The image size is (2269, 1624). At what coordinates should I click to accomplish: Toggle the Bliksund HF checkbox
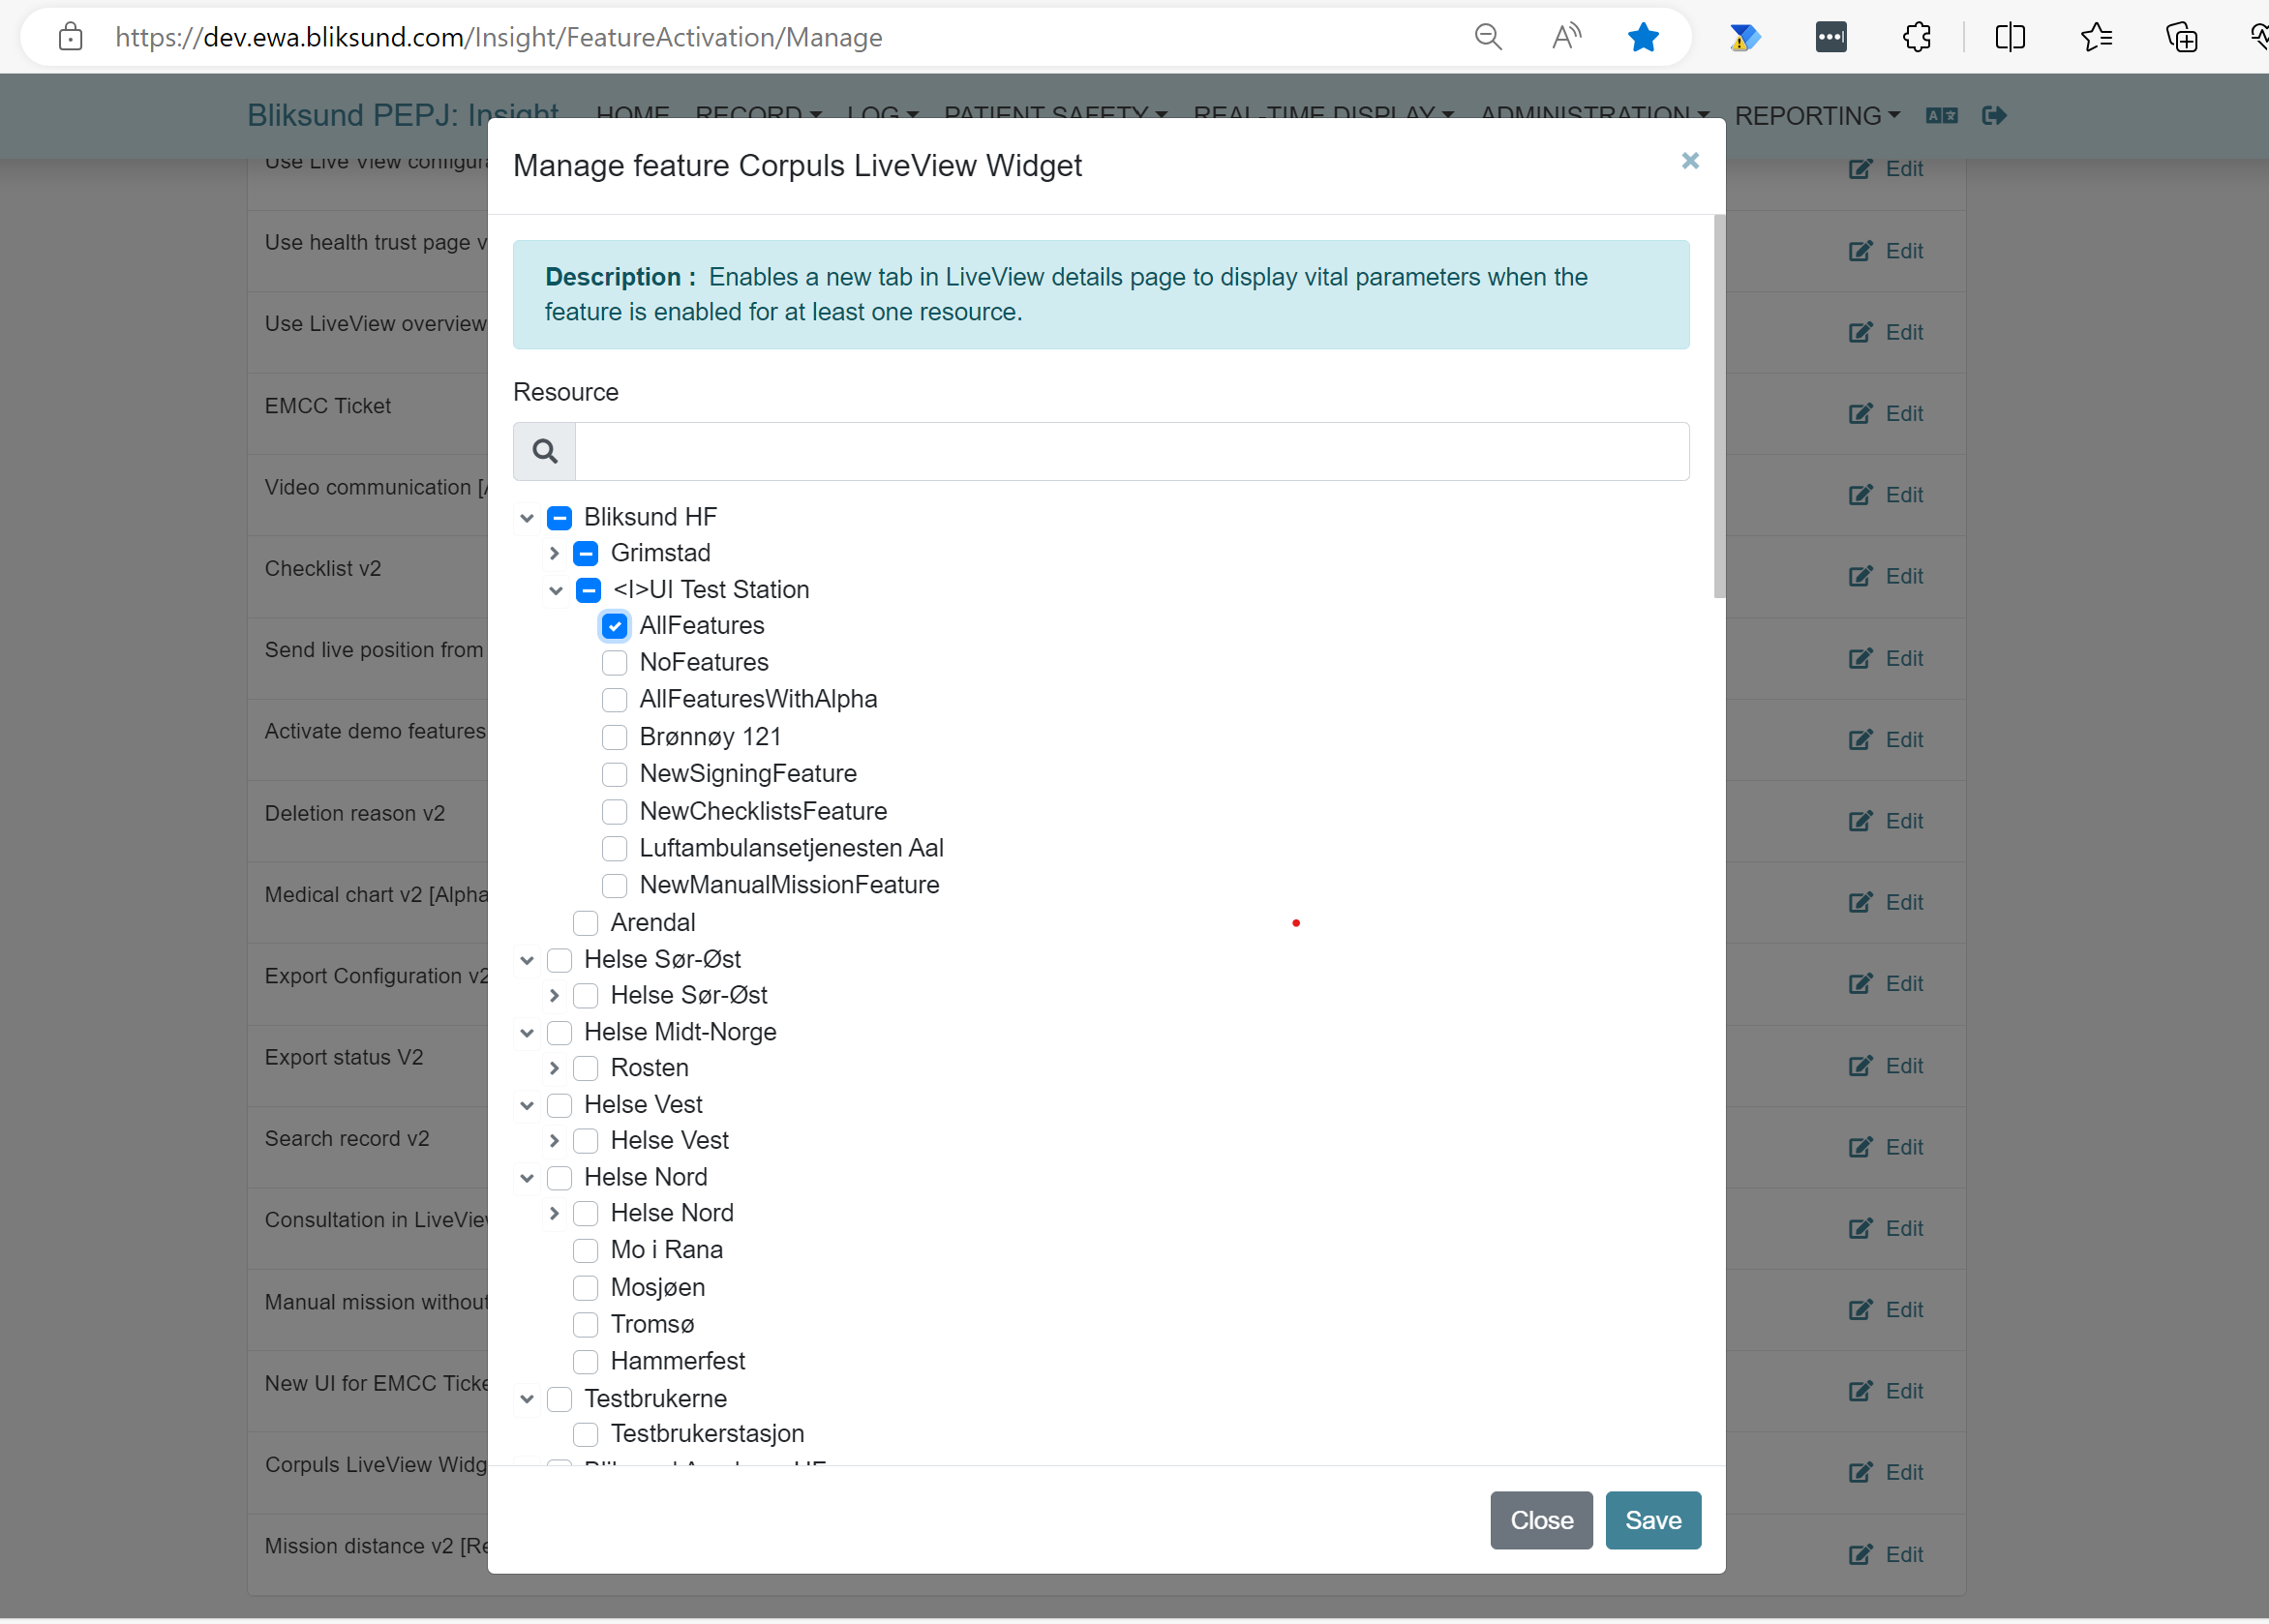[x=559, y=517]
